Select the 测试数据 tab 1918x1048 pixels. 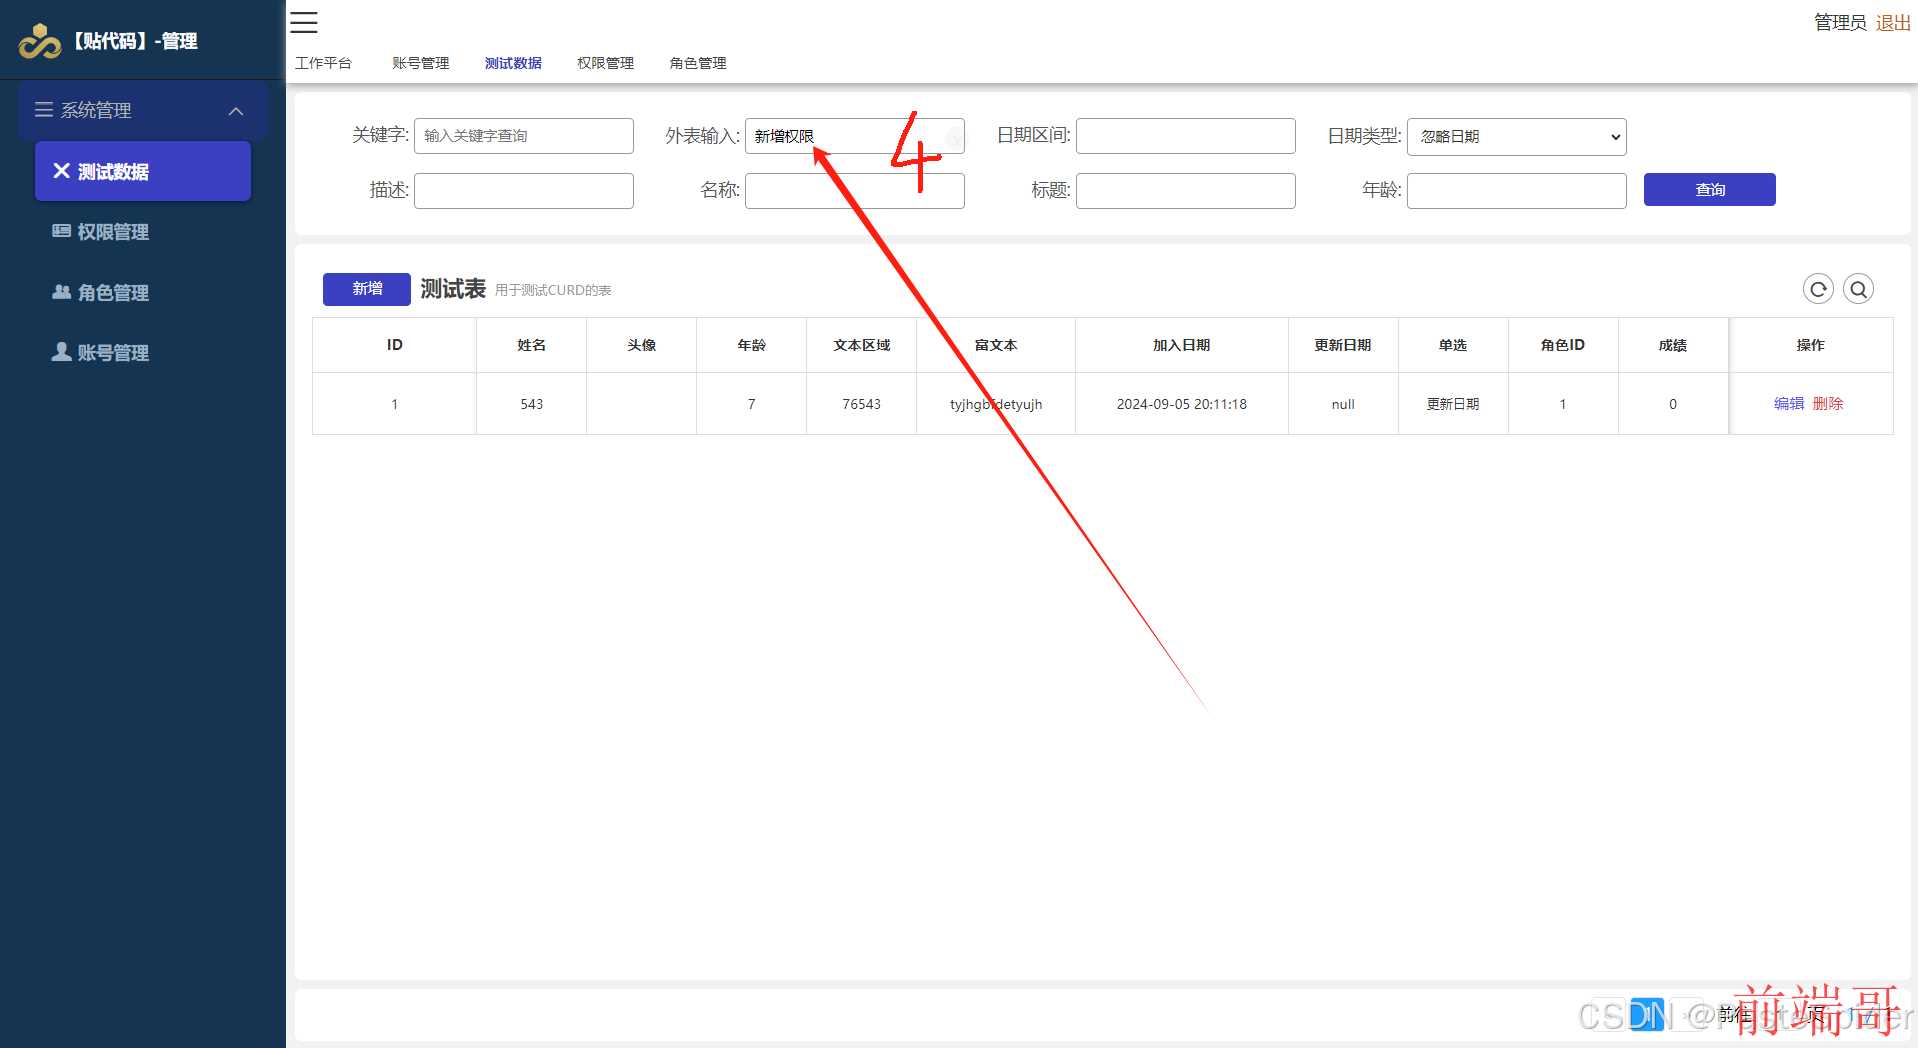click(x=513, y=63)
